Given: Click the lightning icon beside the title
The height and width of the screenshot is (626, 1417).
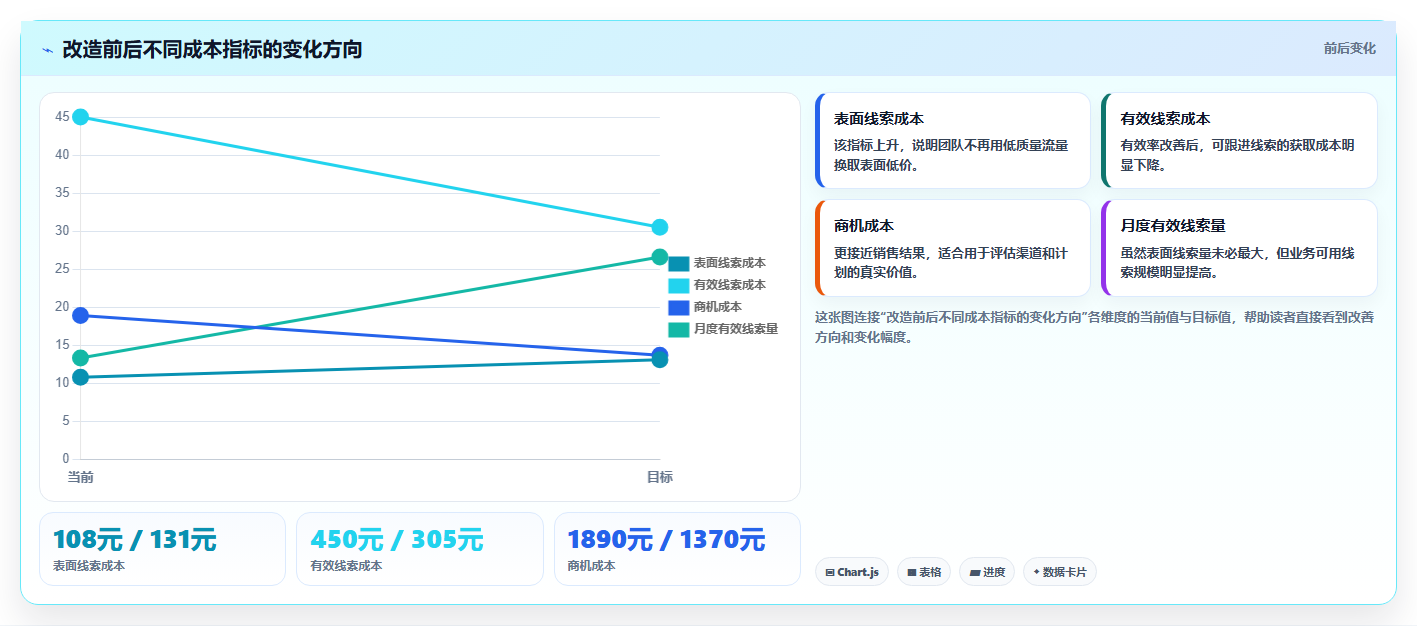Looking at the screenshot, I should (x=47, y=50).
